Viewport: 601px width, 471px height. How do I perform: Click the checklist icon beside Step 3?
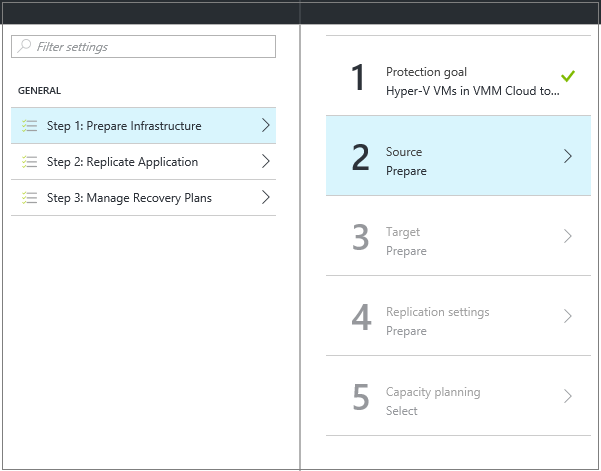point(29,198)
